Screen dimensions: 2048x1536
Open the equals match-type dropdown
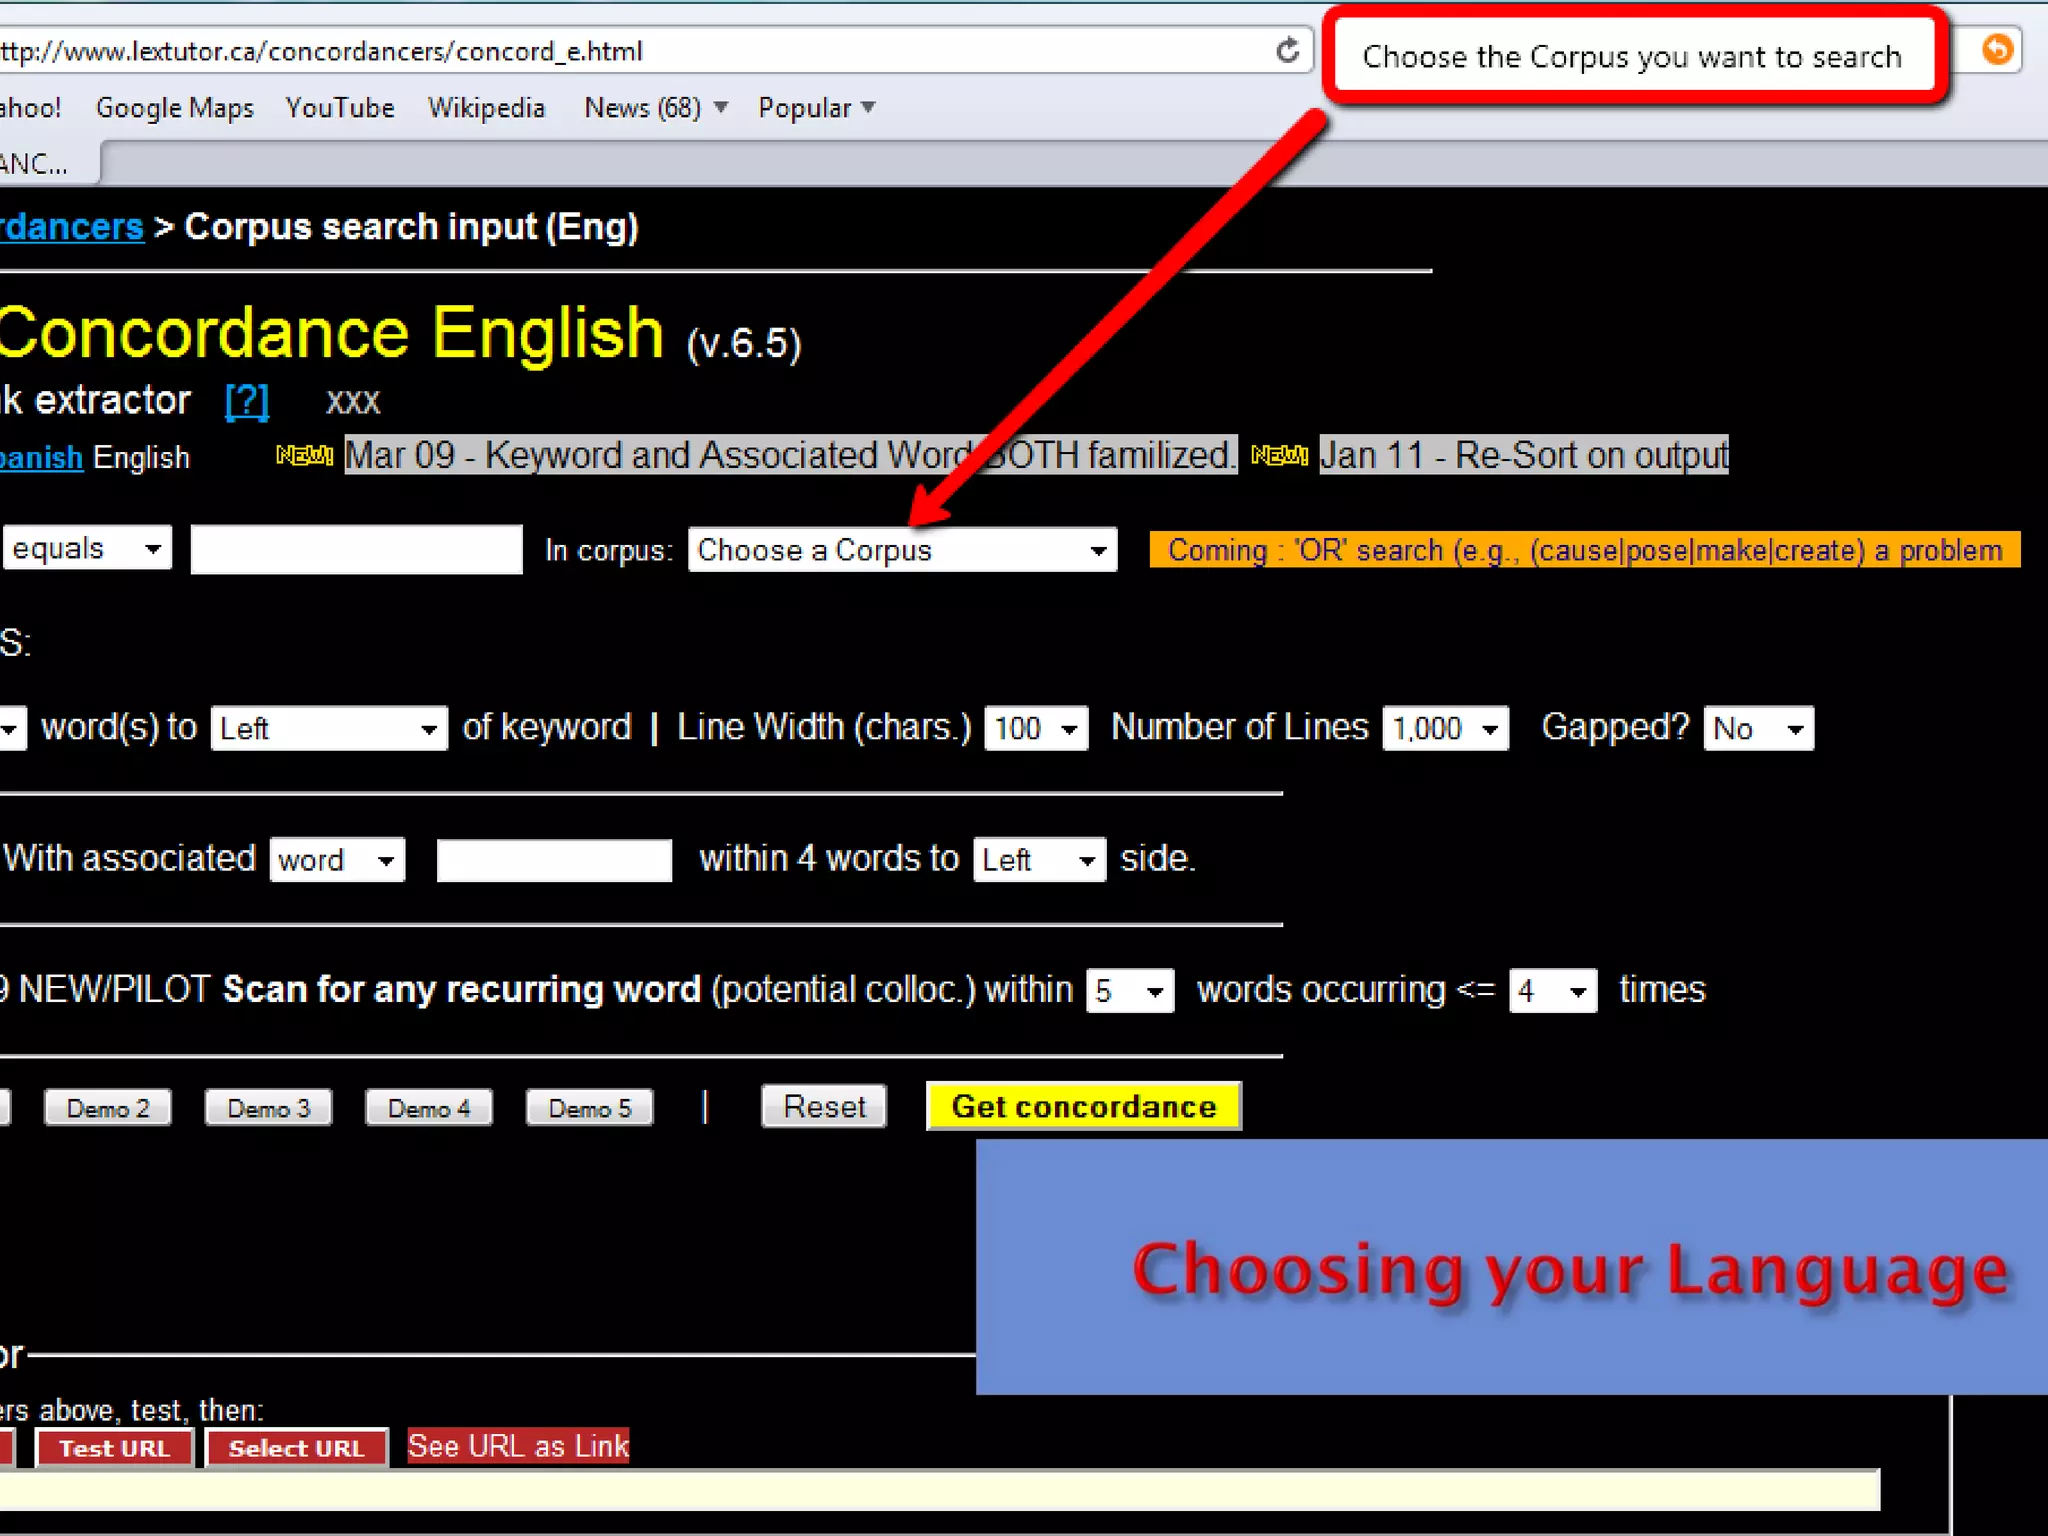coord(87,548)
